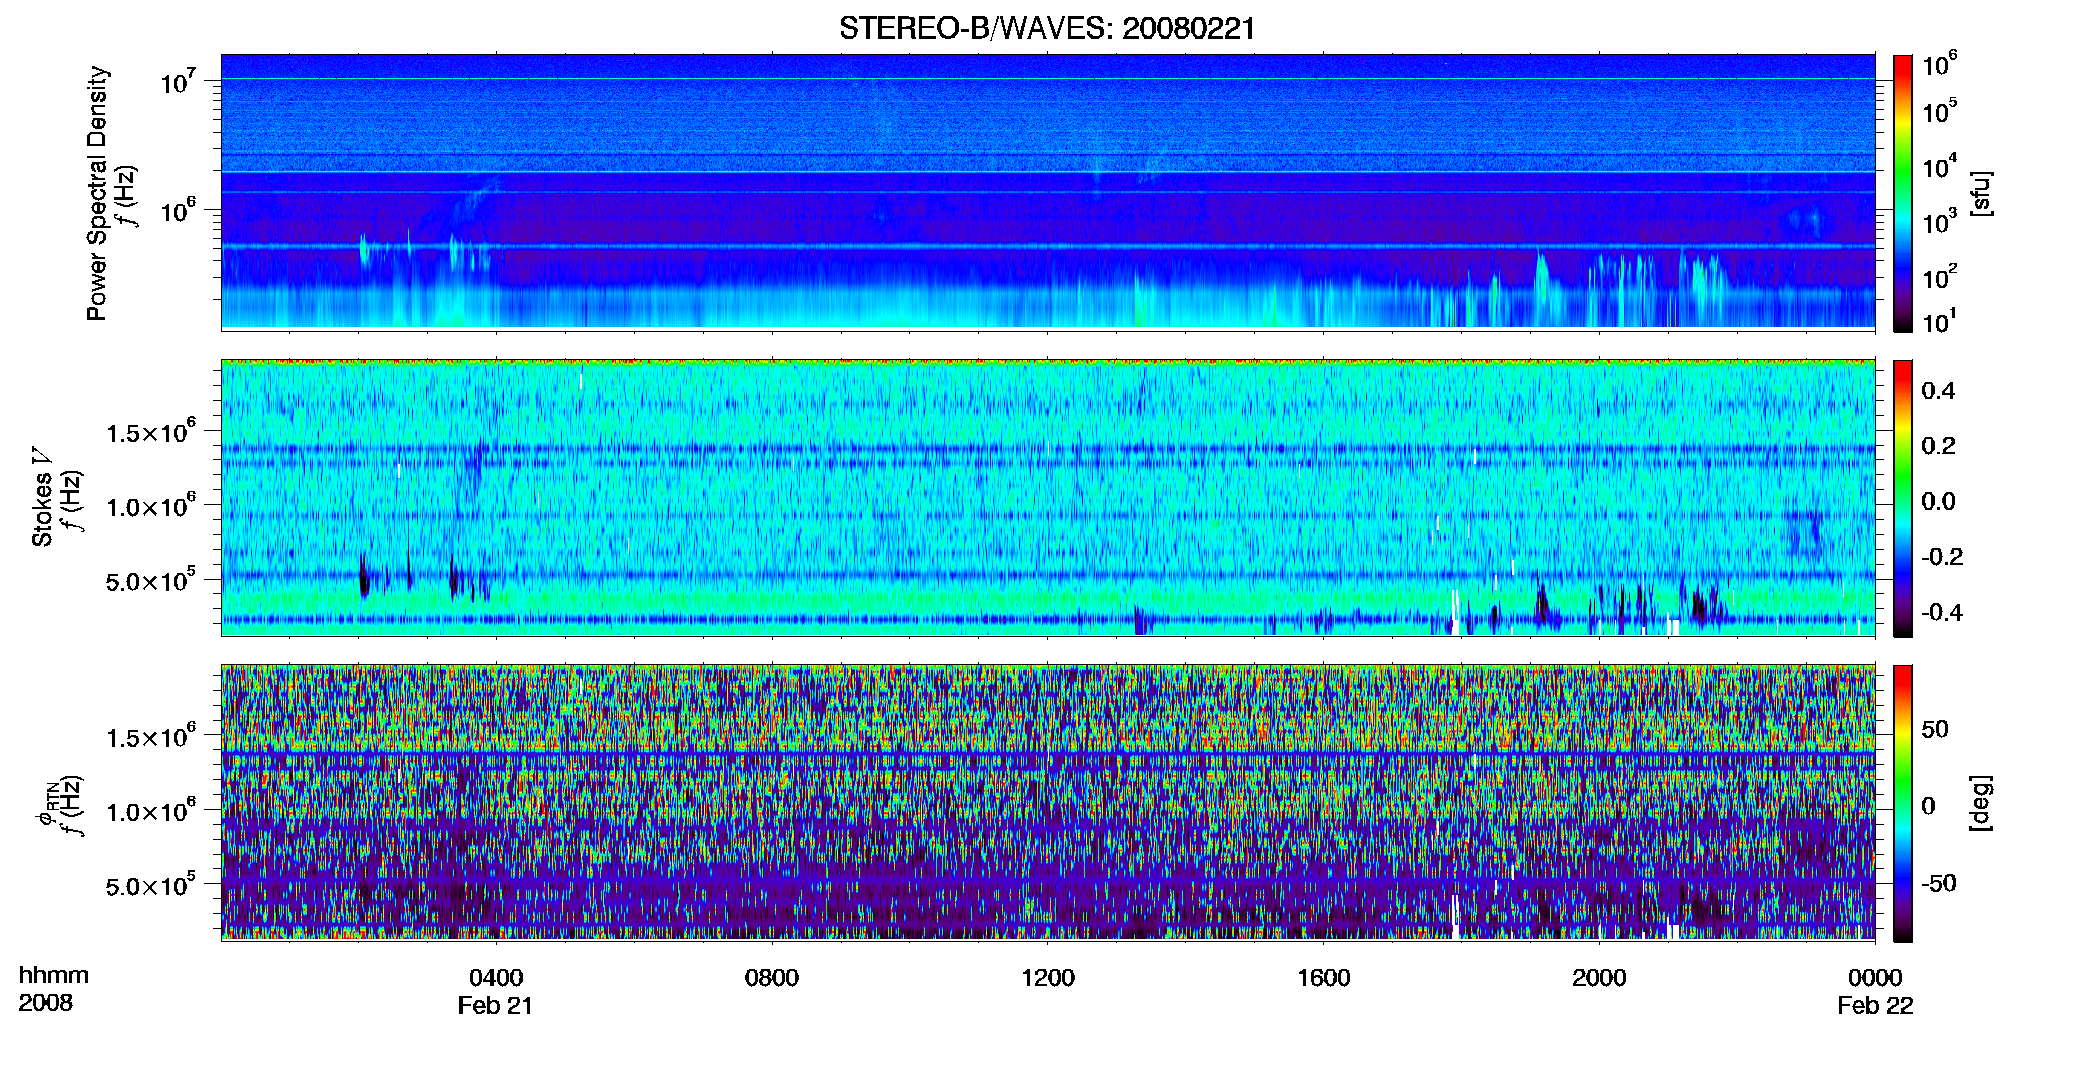This screenshot has height=1080, width=2096.
Task: Click the 0400 time tick label
Action: point(496,977)
